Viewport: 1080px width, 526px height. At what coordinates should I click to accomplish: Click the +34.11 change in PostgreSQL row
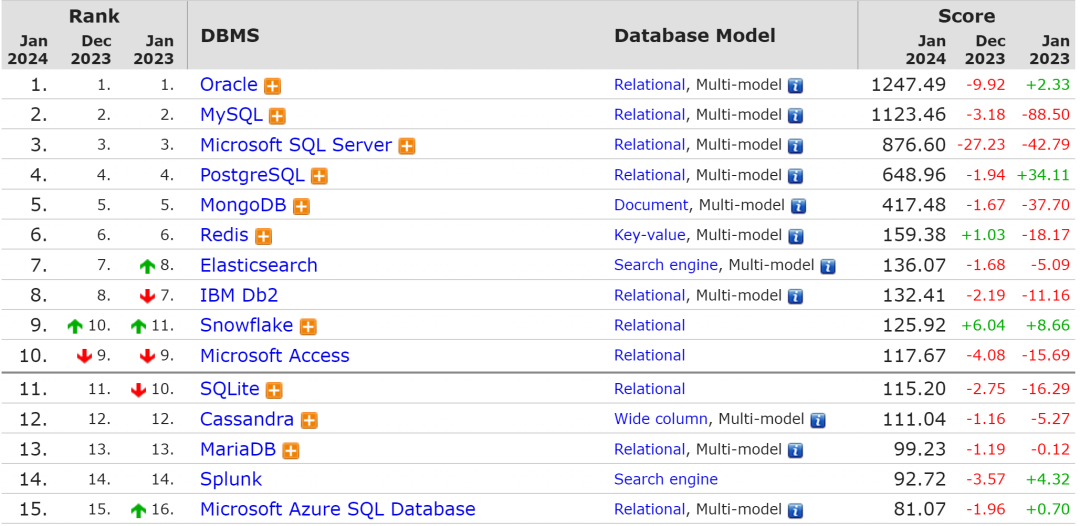[1043, 175]
